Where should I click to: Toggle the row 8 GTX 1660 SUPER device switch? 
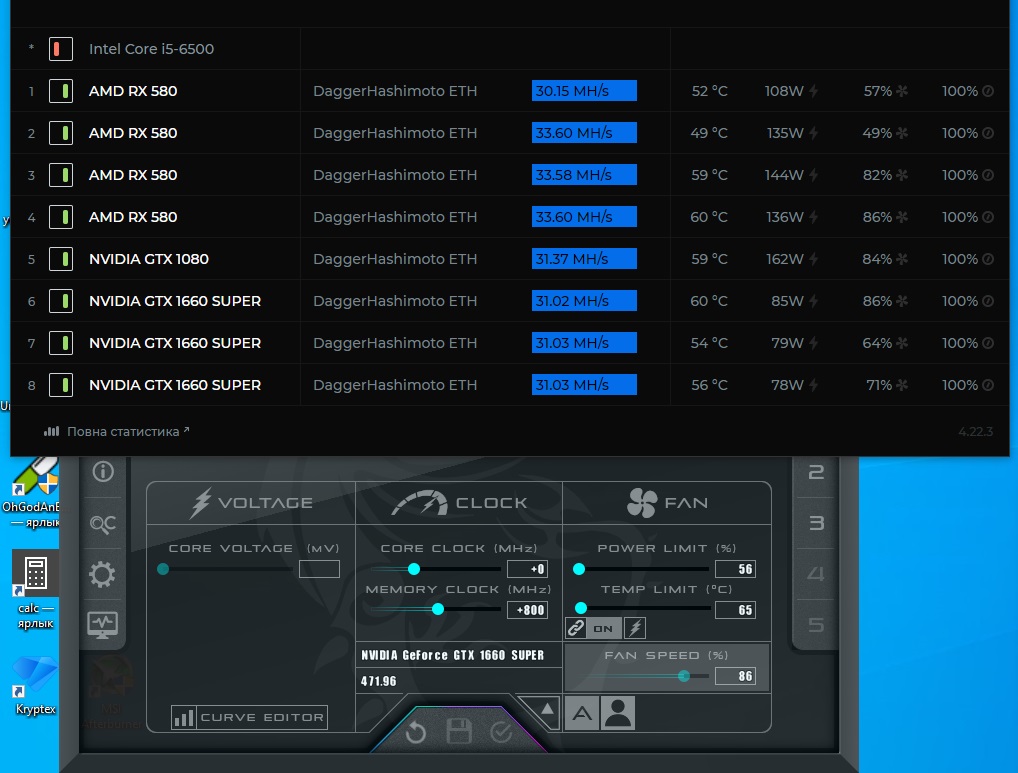[x=61, y=385]
